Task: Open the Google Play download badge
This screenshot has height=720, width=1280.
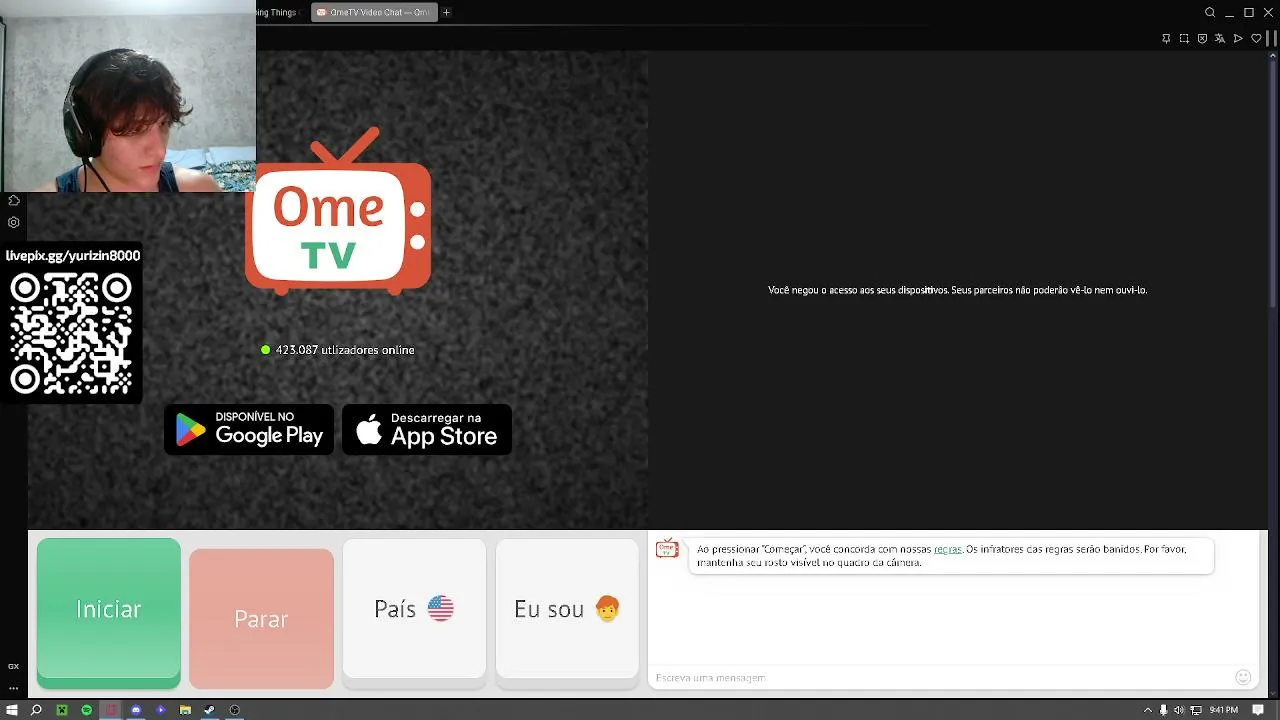Action: [249, 429]
